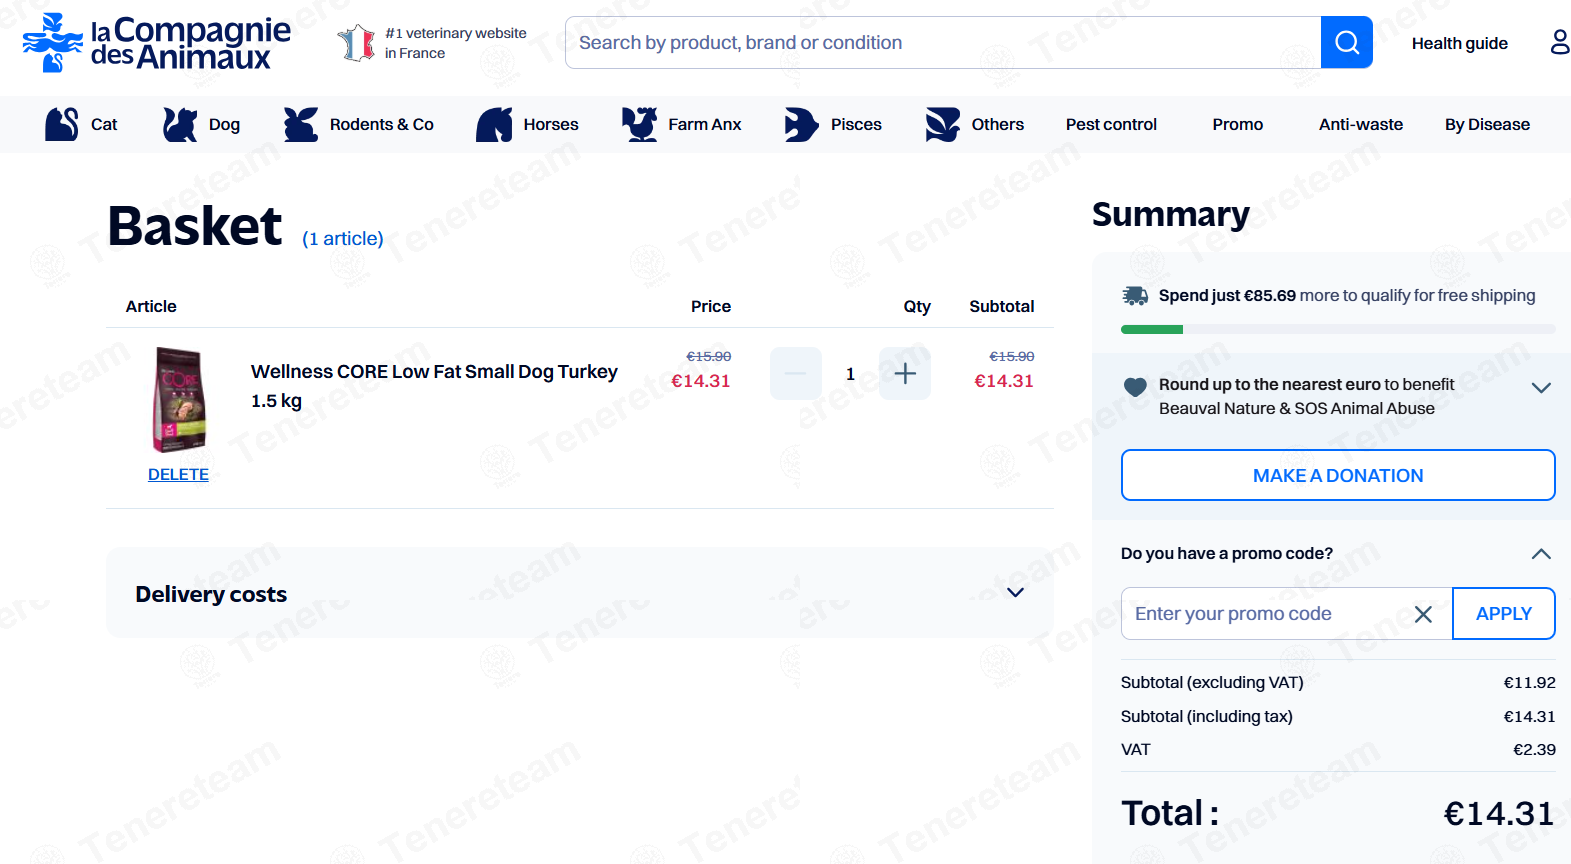Screen dimensions: 1571x864
Task: Click the '#1 veterinary website in France' text
Action: 455,43
